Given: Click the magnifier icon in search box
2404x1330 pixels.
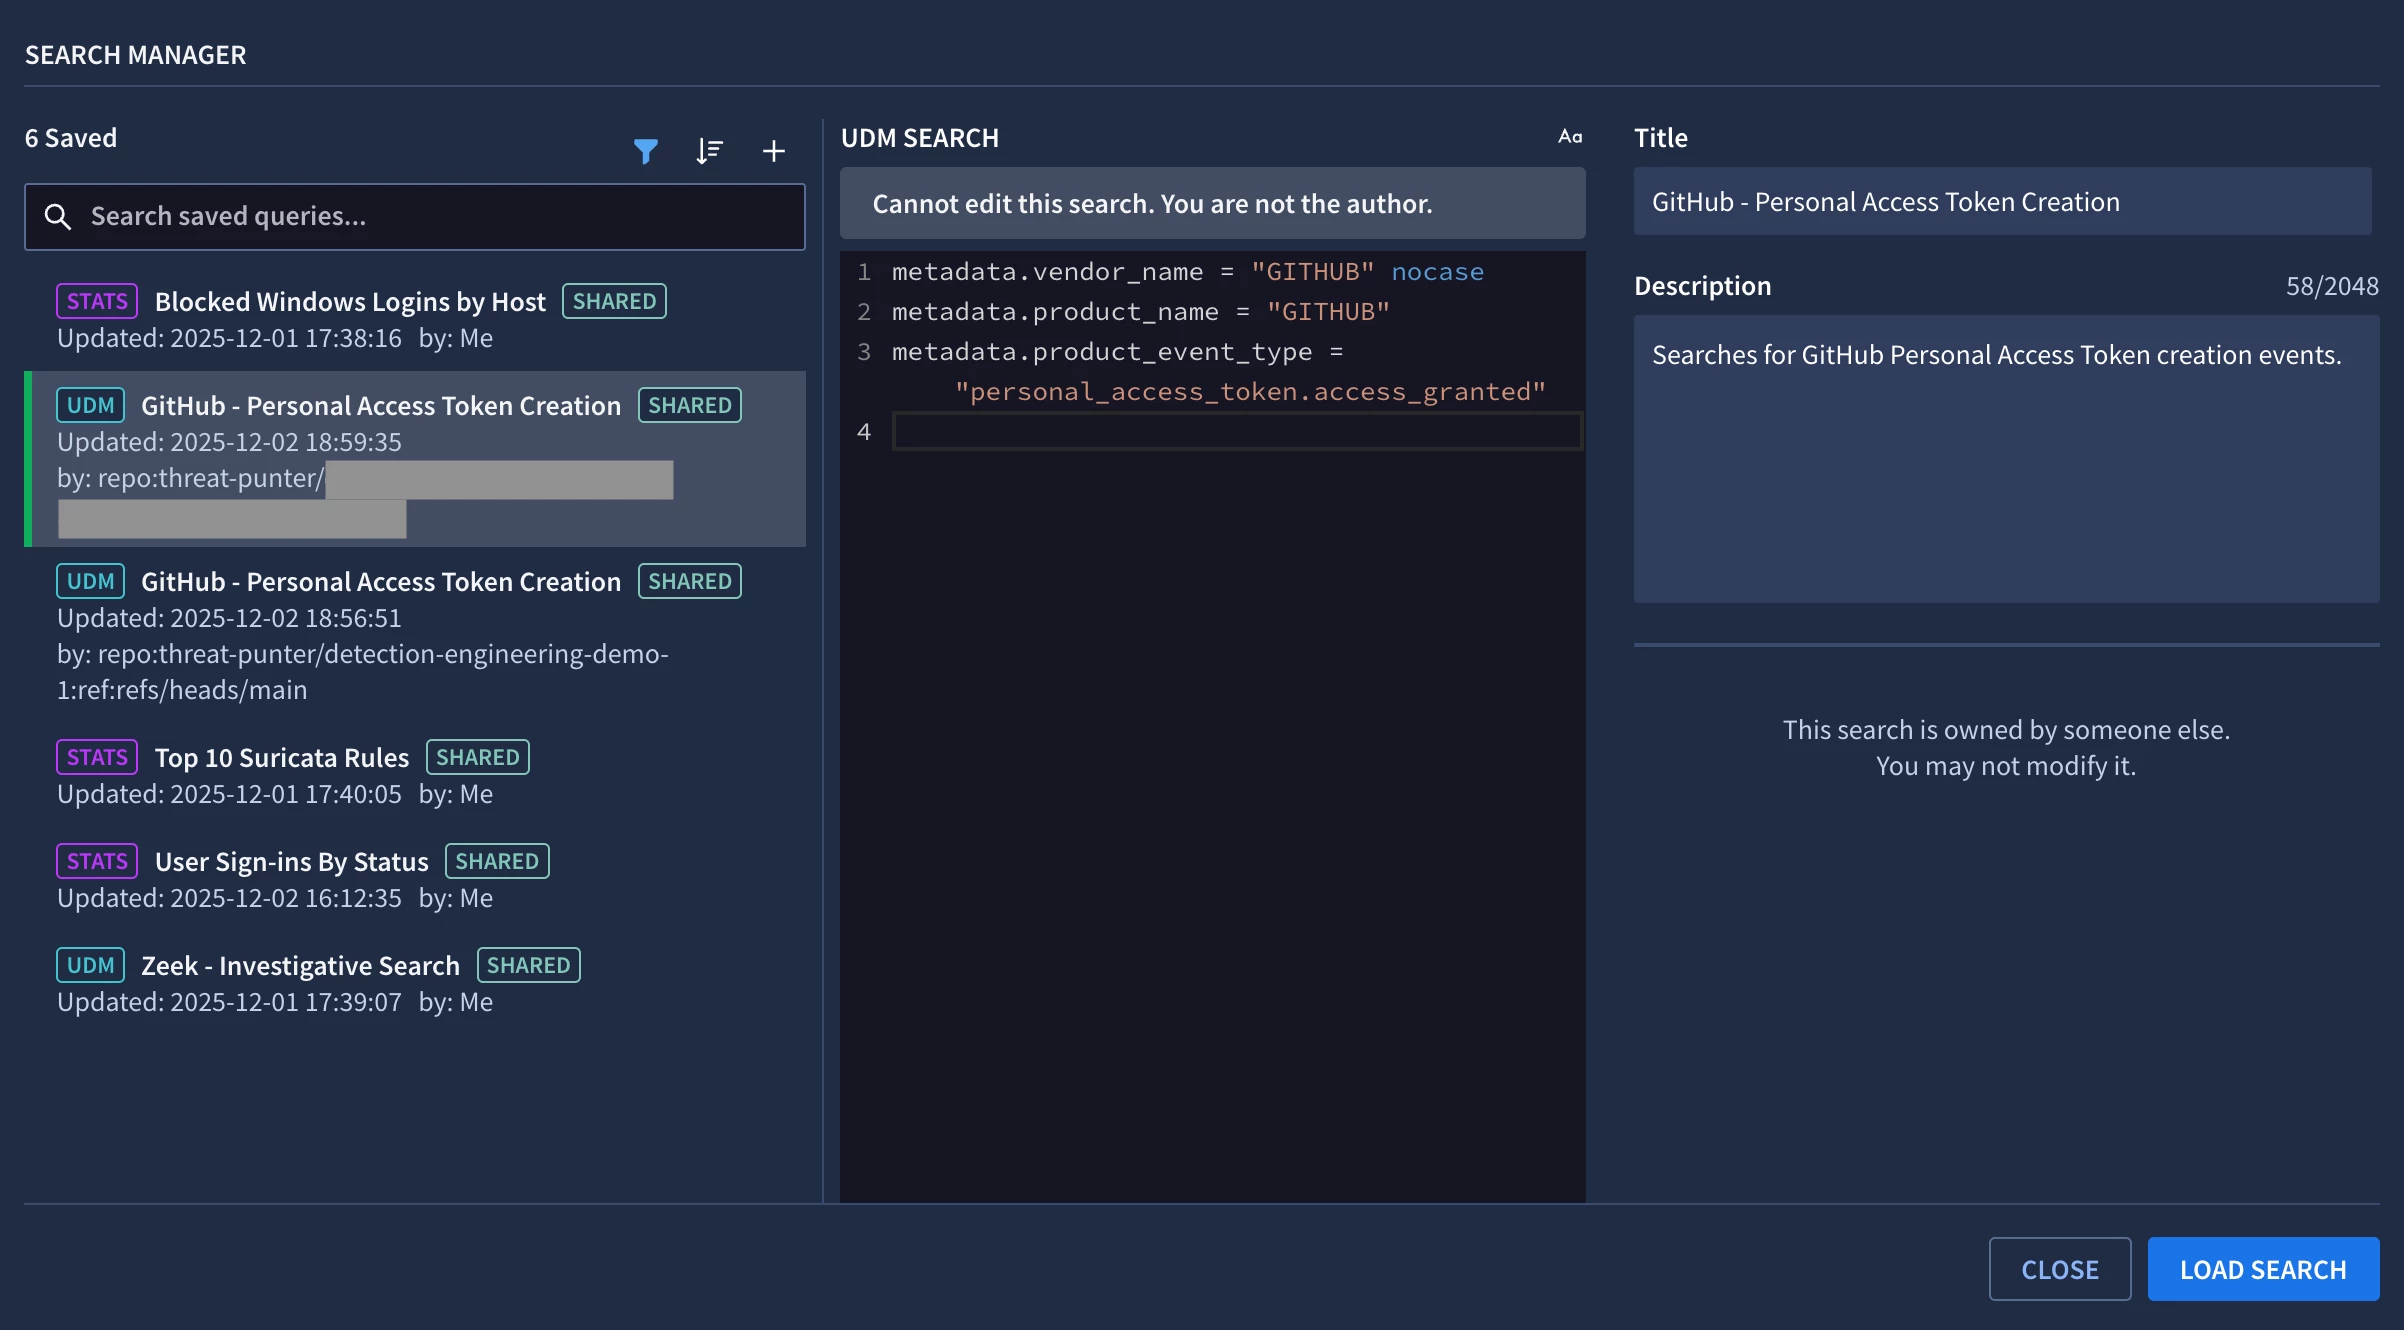Looking at the screenshot, I should pyautogui.click(x=58, y=217).
